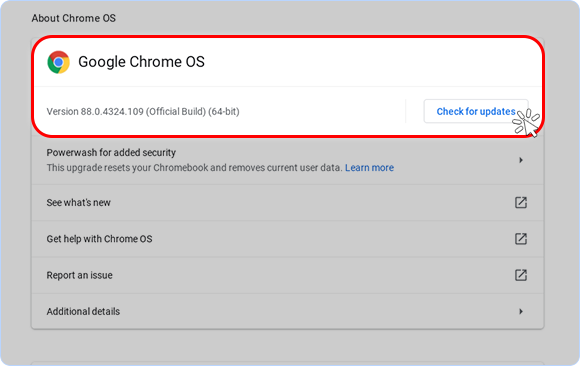Click the external-link icon beside See what's new
The height and width of the screenshot is (366, 580).
pyautogui.click(x=521, y=202)
